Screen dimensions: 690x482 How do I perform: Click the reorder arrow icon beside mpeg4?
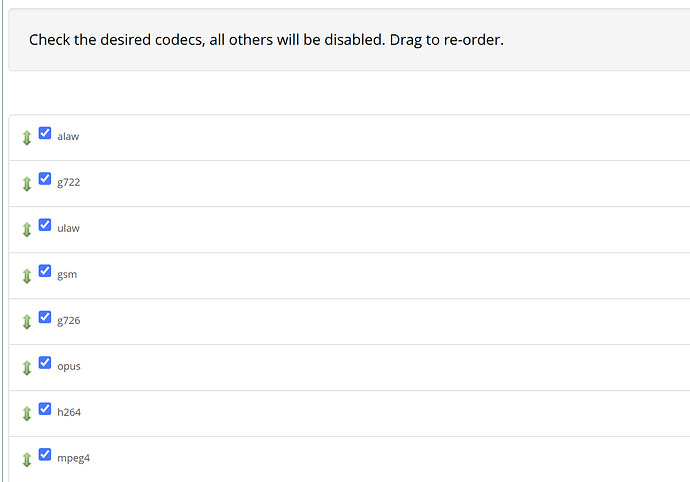(x=27, y=460)
